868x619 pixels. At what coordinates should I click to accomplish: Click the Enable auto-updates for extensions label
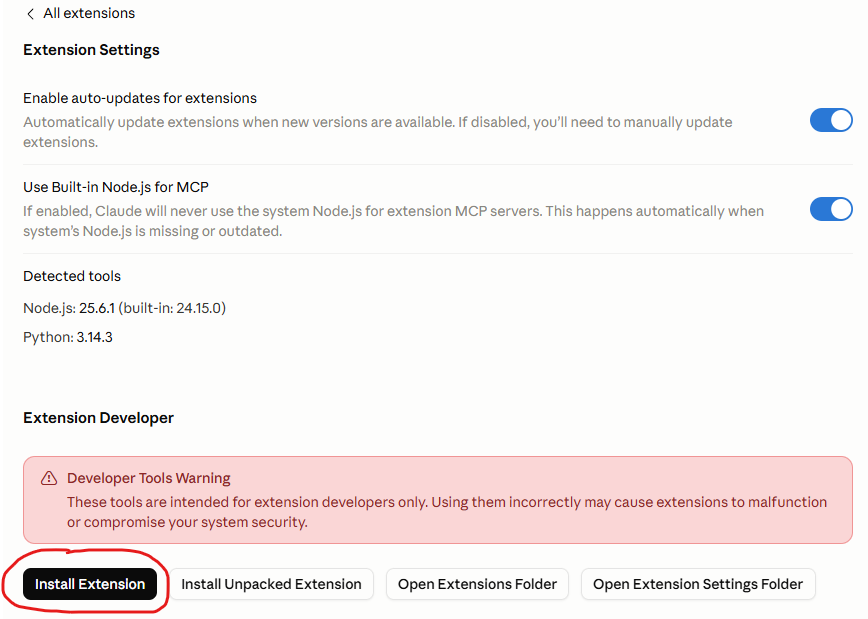[x=140, y=98]
